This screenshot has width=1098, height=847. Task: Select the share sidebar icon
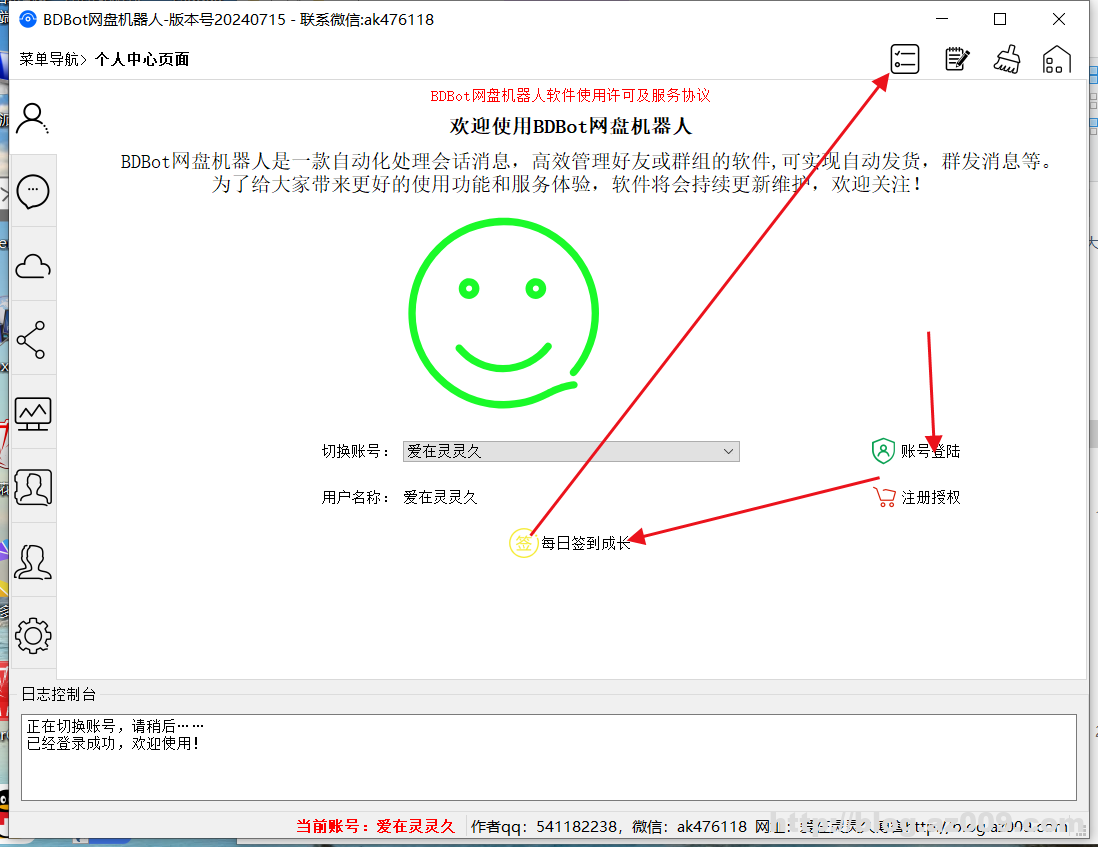coord(33,340)
